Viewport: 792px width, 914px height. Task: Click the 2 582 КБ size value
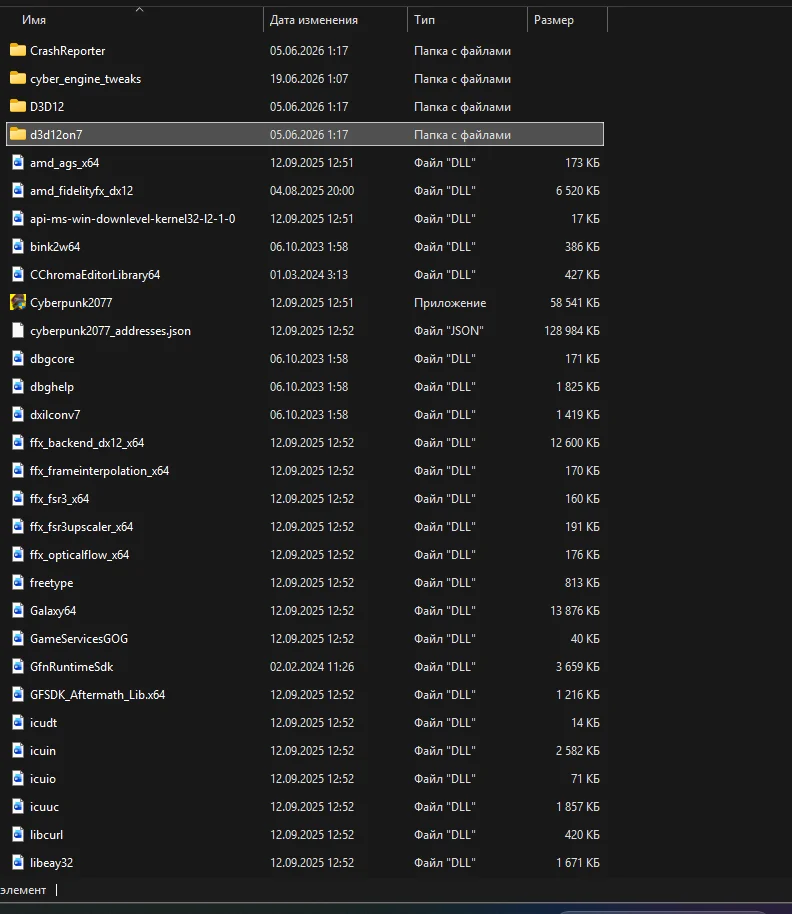[578, 750]
